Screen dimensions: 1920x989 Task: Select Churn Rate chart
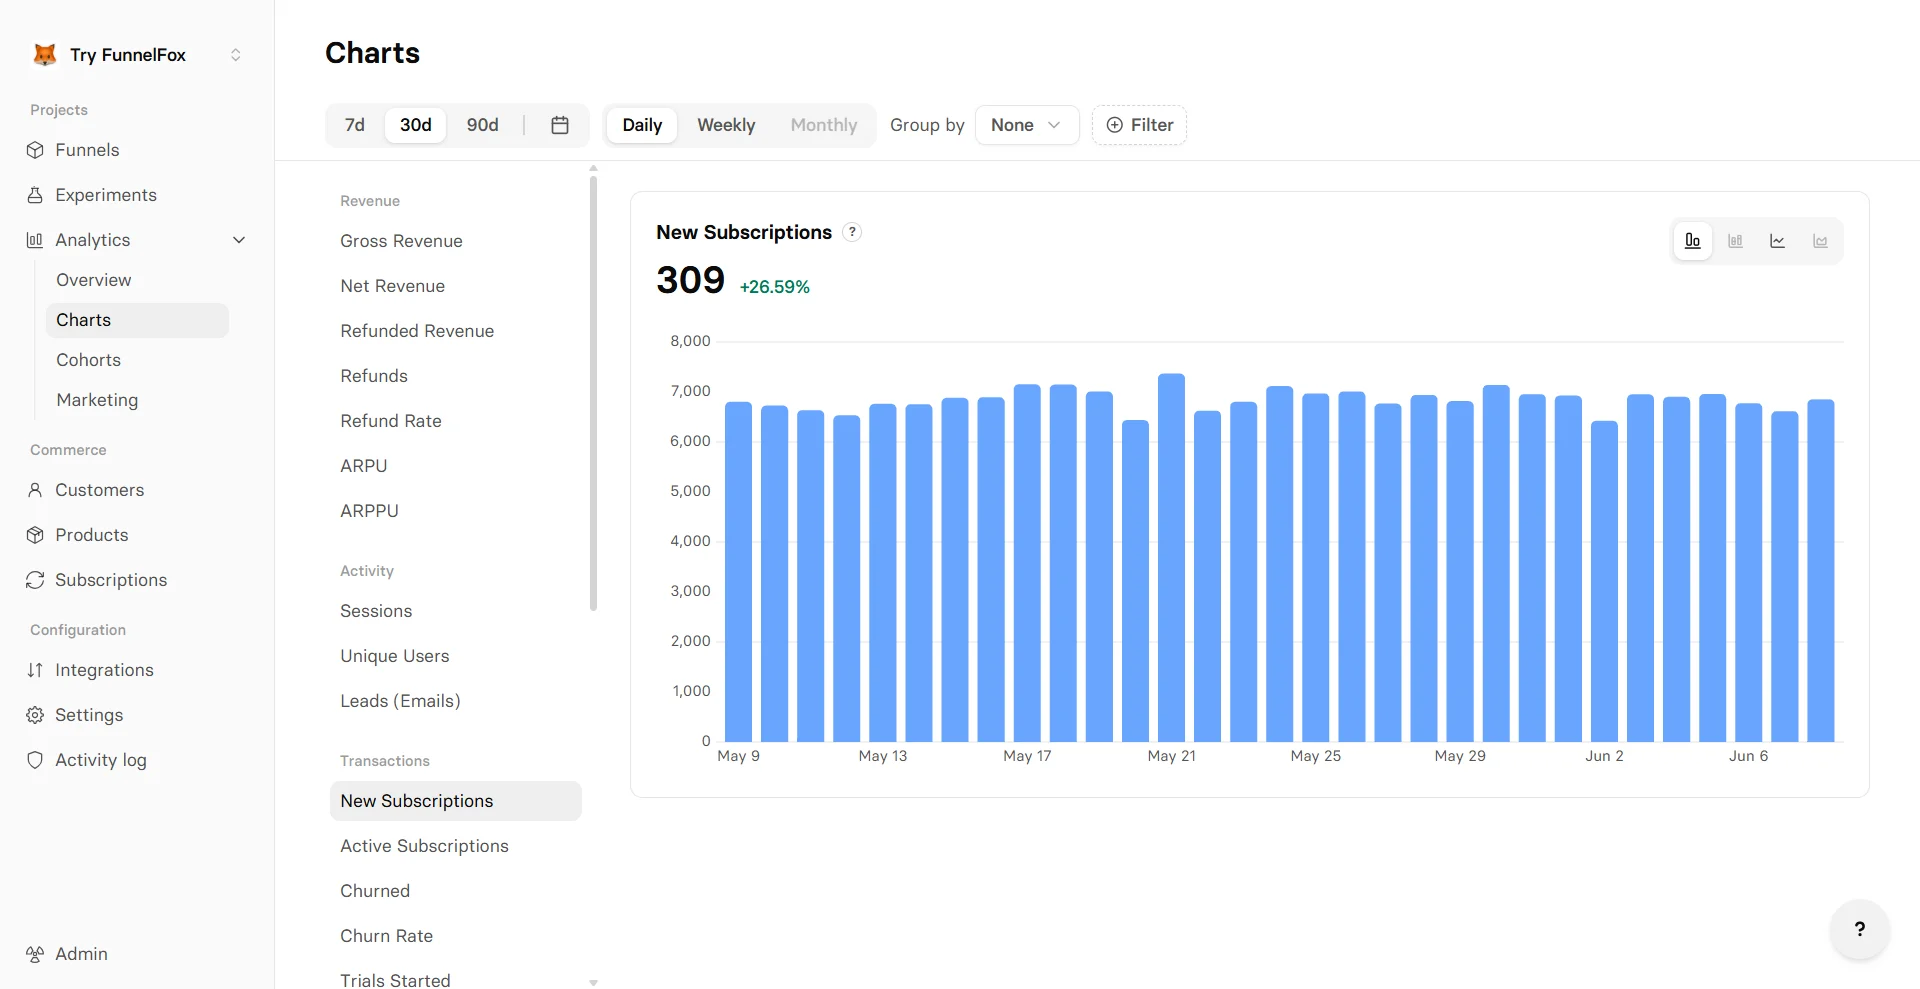tap(455, 936)
